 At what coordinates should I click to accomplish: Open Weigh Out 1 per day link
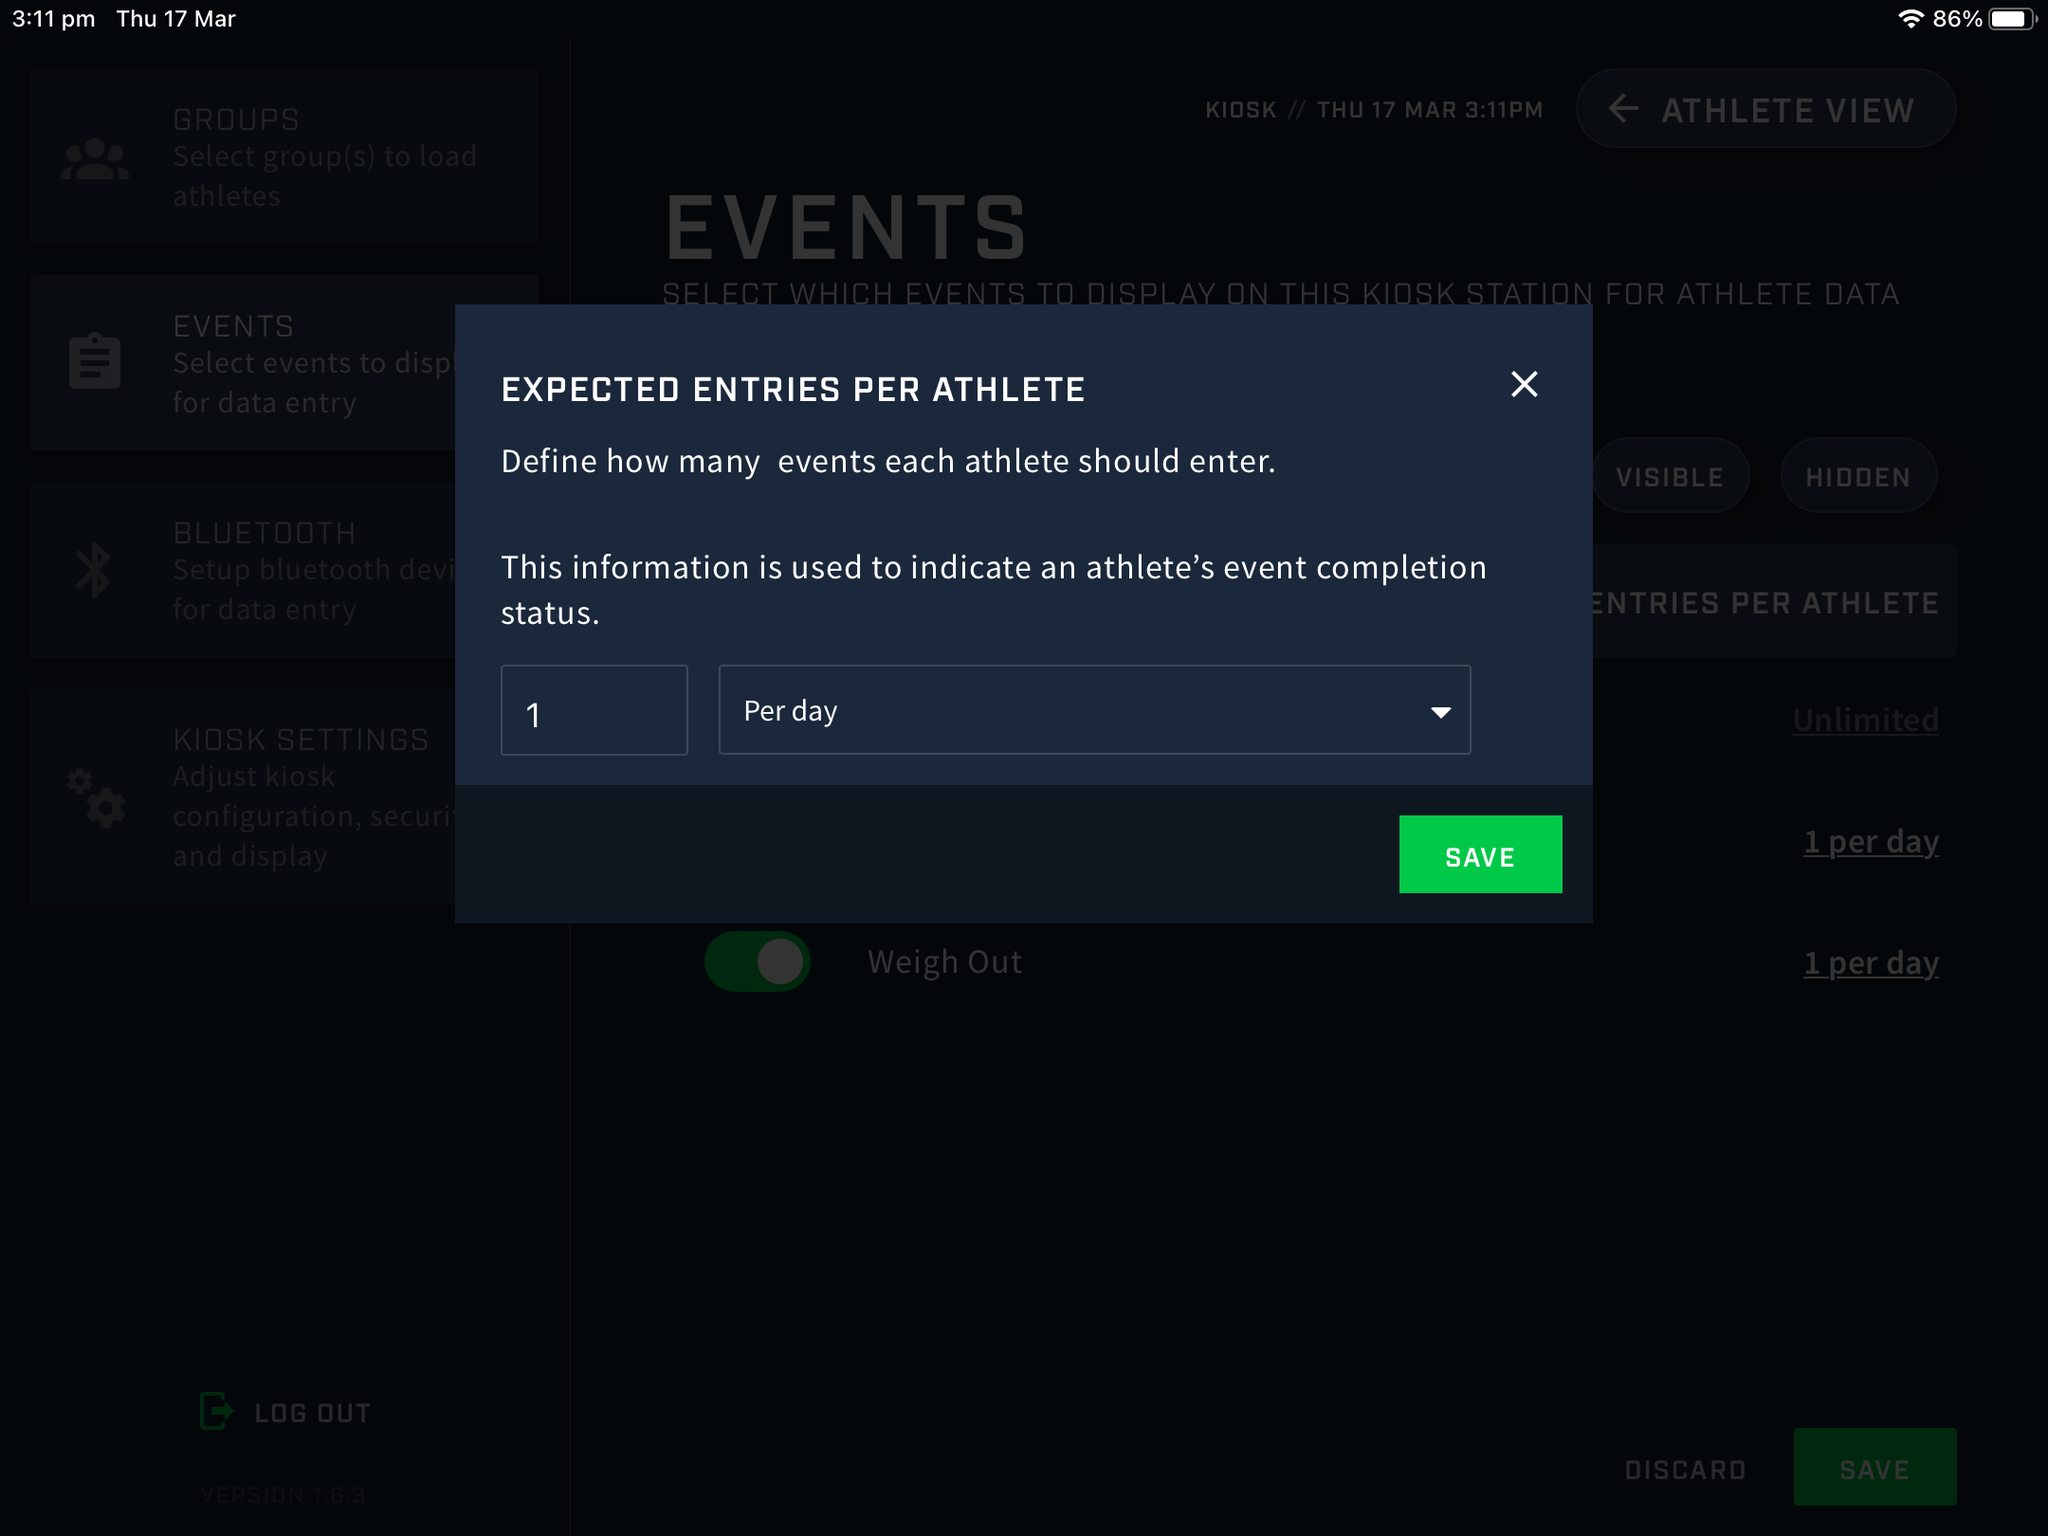(x=1870, y=962)
